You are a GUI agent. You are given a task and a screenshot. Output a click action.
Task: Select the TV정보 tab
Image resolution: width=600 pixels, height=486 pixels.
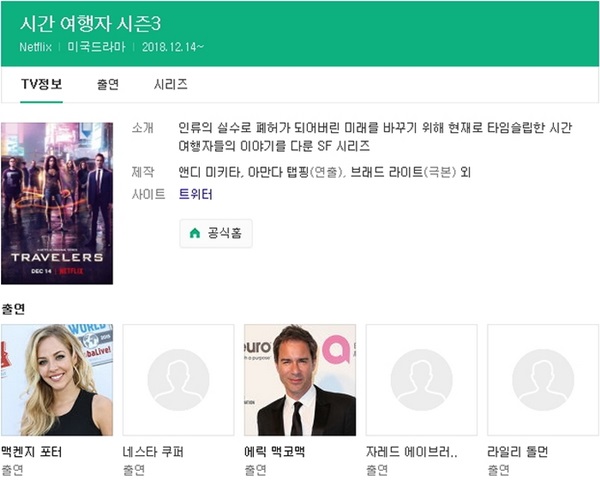(41, 84)
